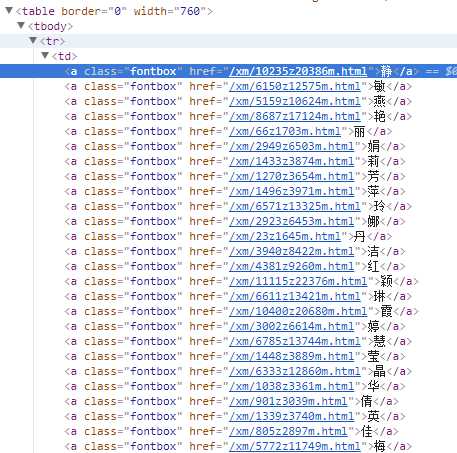Follow href /xm/2923z6453m.html
Screen dimensions: 457x453
(291, 221)
